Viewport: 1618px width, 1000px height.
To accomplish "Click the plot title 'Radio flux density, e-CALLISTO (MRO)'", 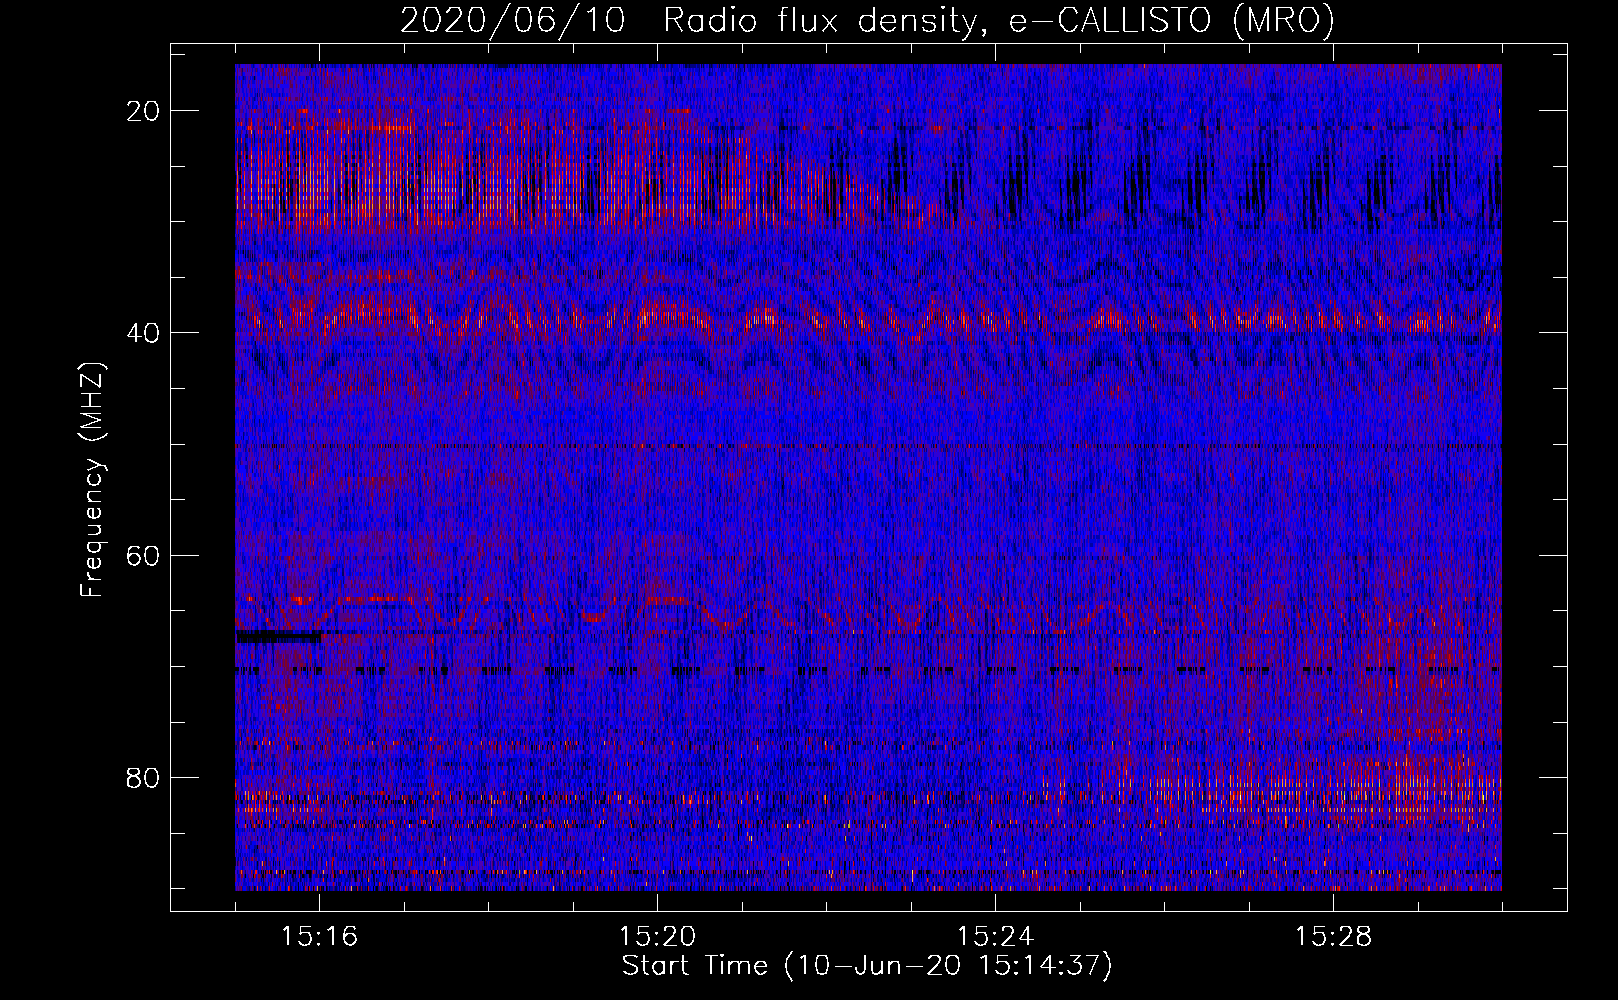I will pos(999,20).
